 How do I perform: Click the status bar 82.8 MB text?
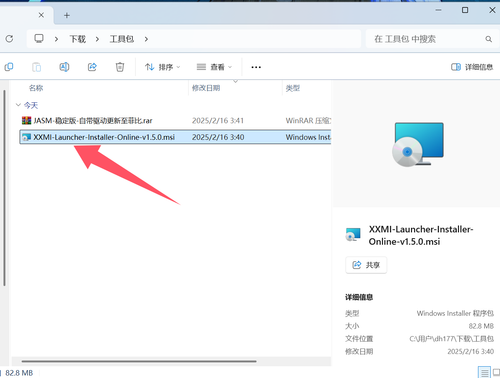pyautogui.click(x=19, y=373)
